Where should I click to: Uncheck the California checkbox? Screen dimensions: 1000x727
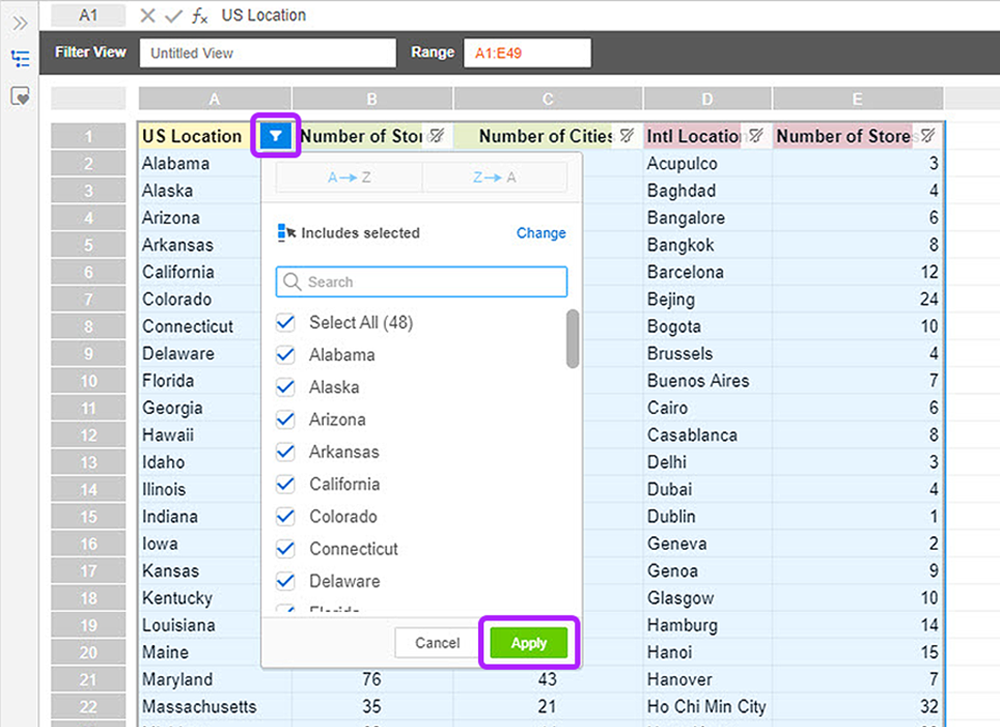[x=286, y=484]
